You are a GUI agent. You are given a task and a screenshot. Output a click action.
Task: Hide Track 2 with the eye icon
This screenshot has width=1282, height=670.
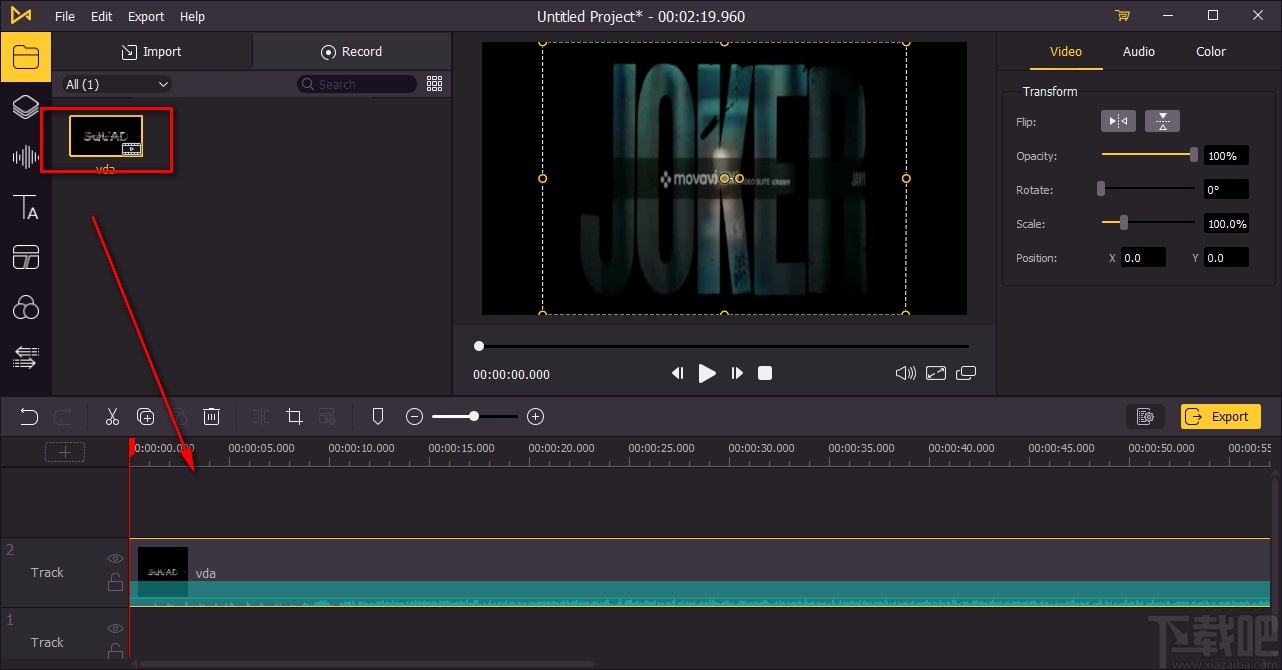116,559
